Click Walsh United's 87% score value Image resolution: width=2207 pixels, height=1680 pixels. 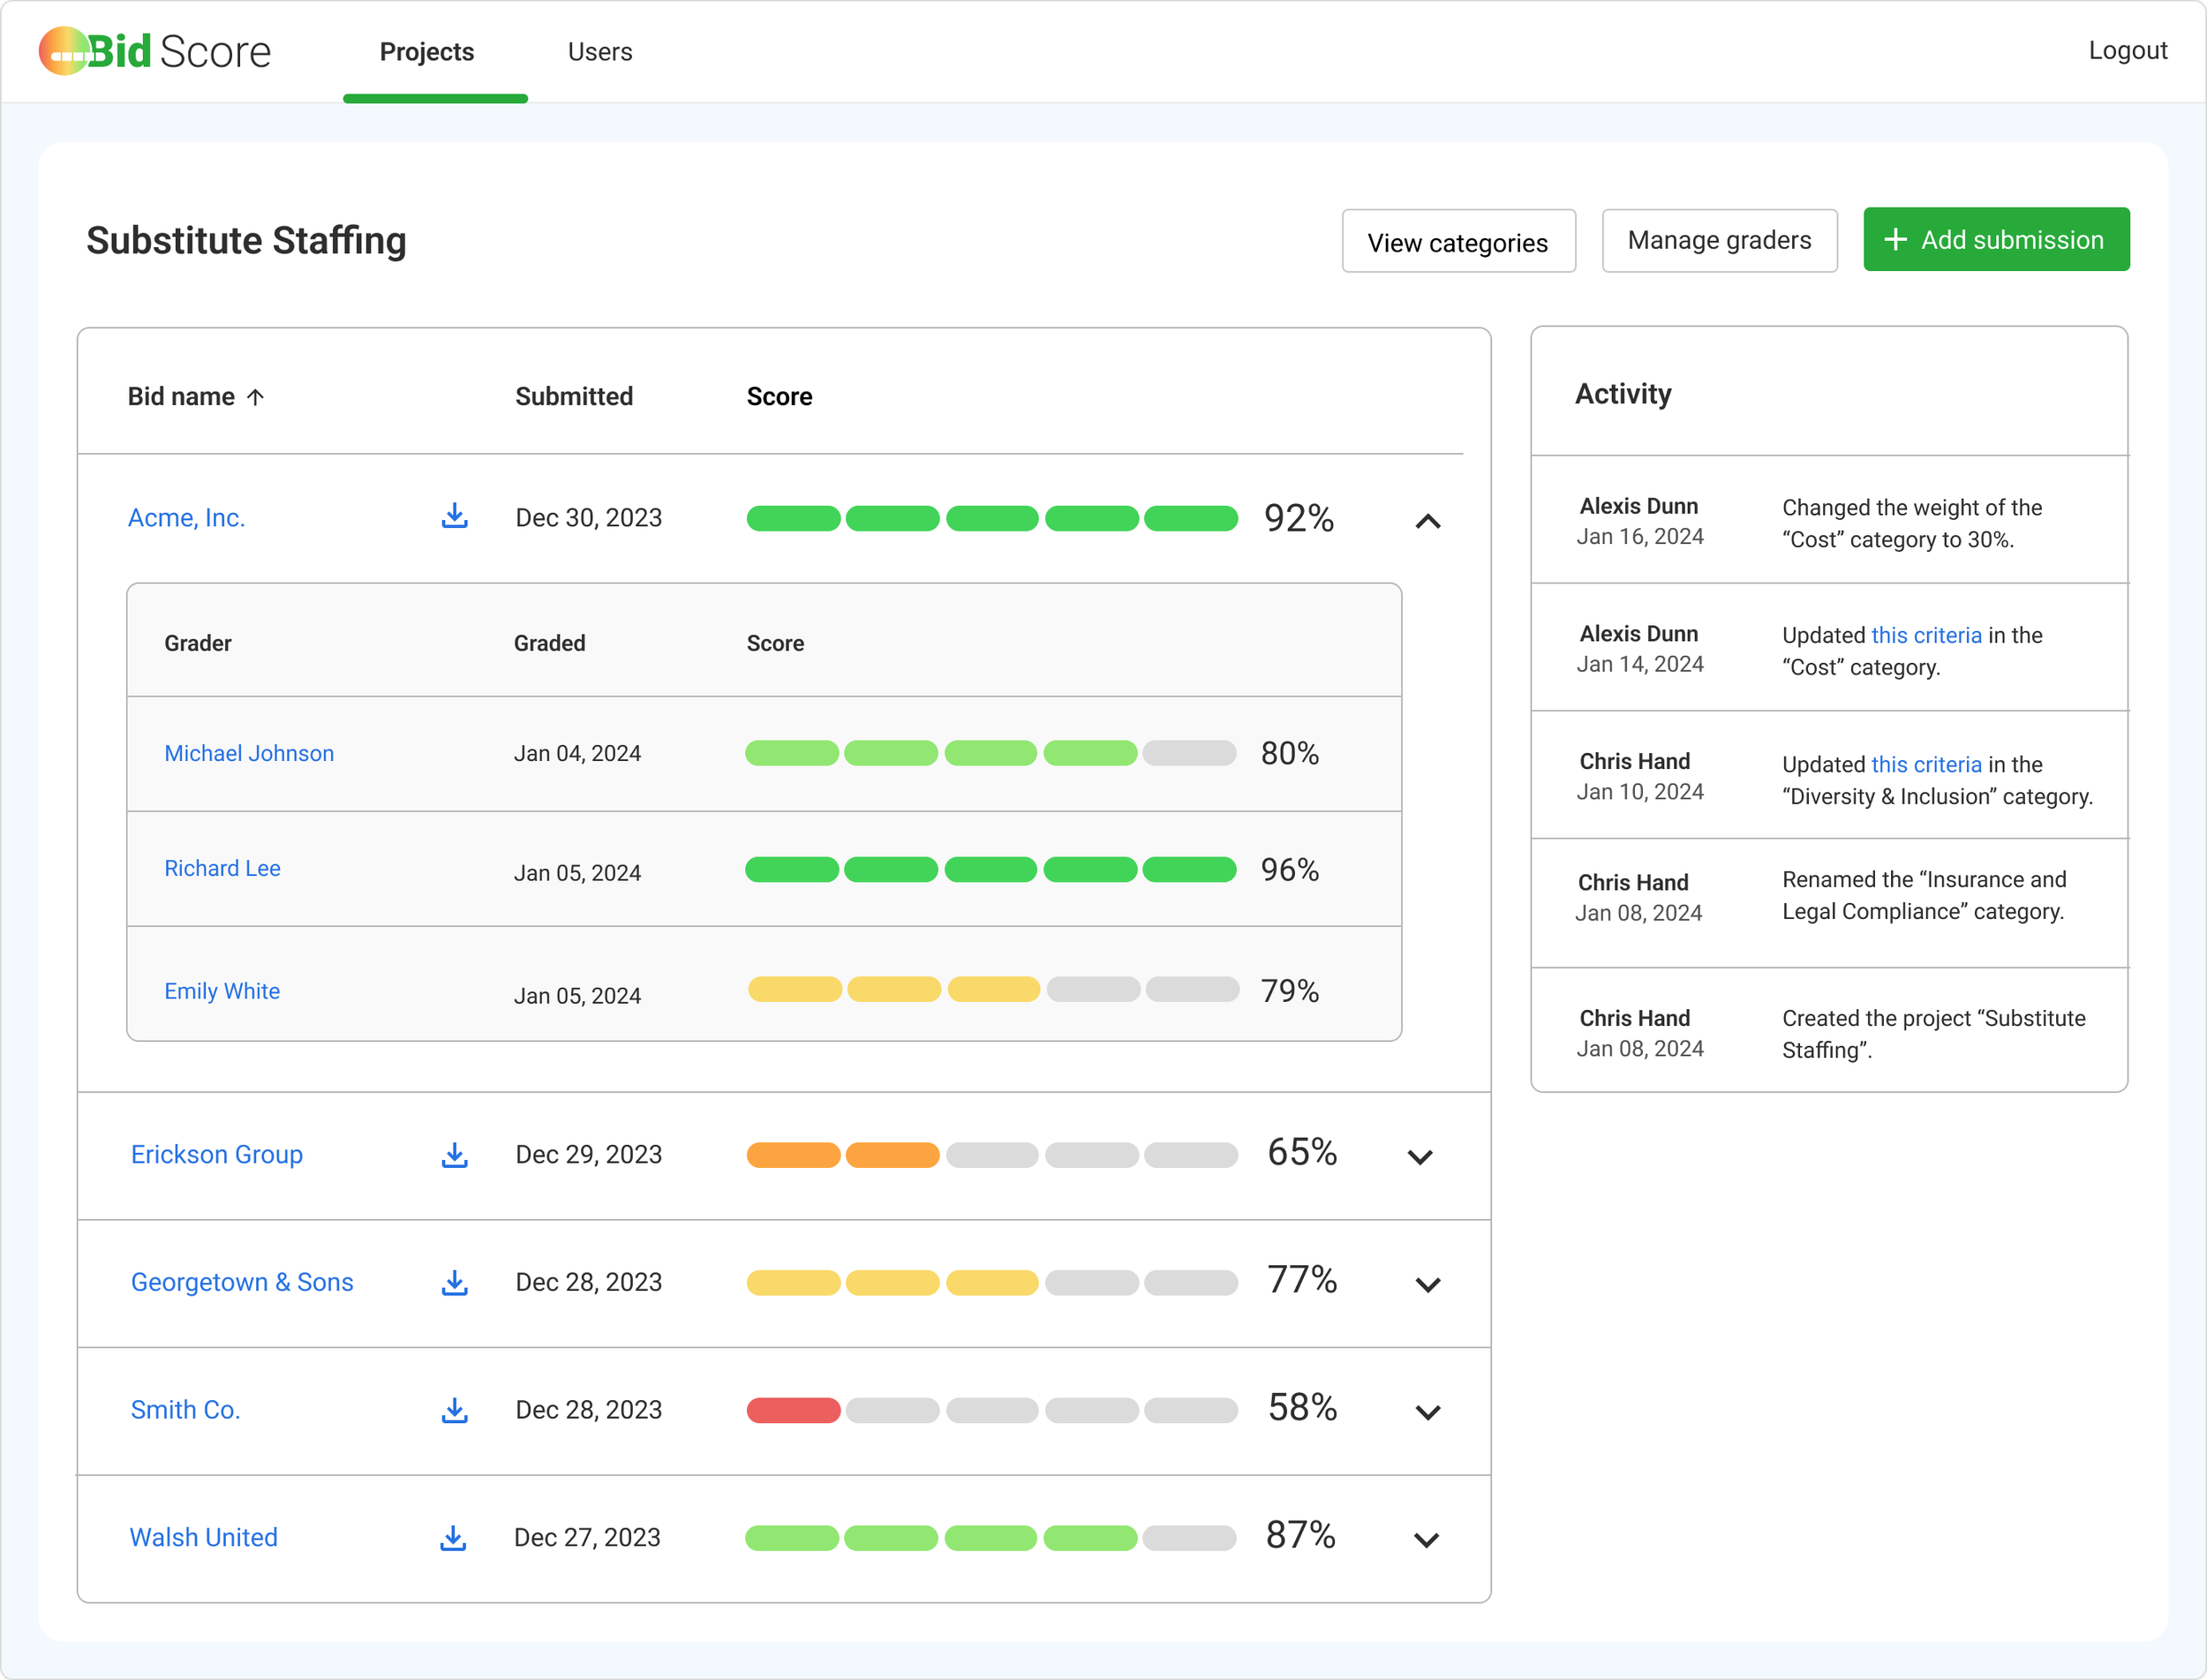(x=1300, y=1535)
